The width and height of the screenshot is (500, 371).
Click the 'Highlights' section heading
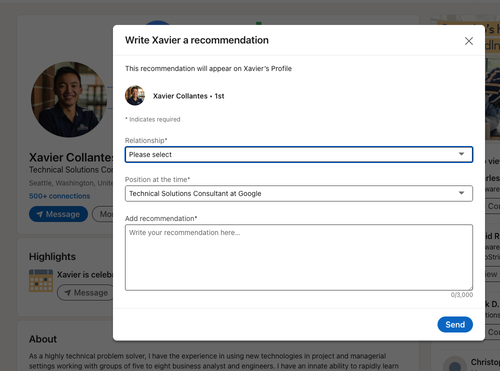(x=52, y=257)
